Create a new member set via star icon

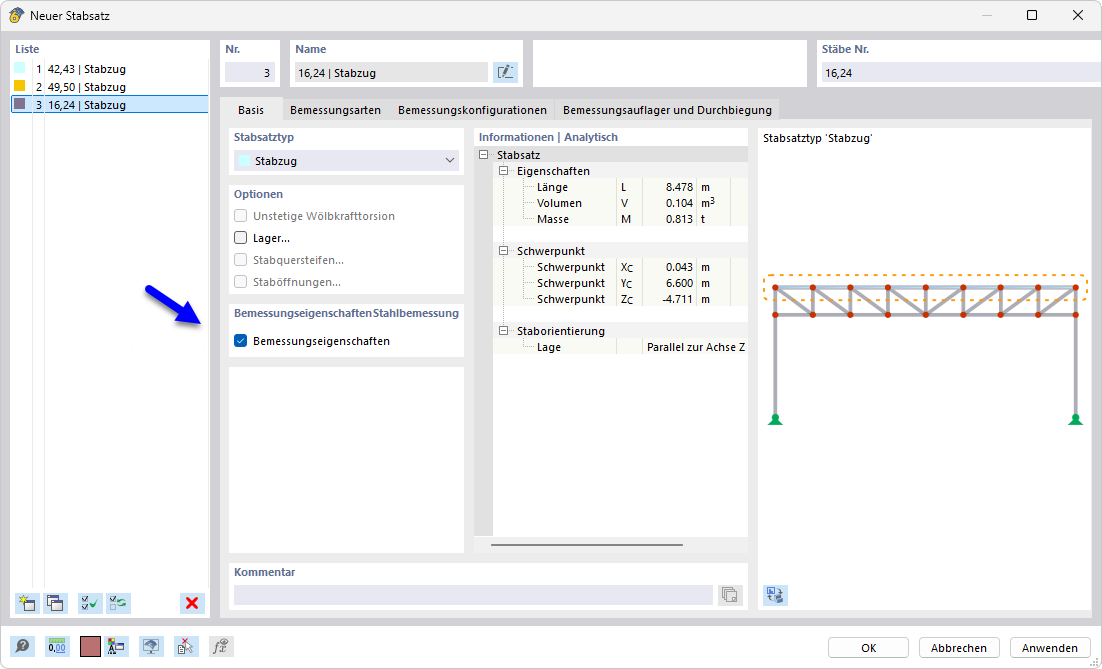tap(27, 603)
